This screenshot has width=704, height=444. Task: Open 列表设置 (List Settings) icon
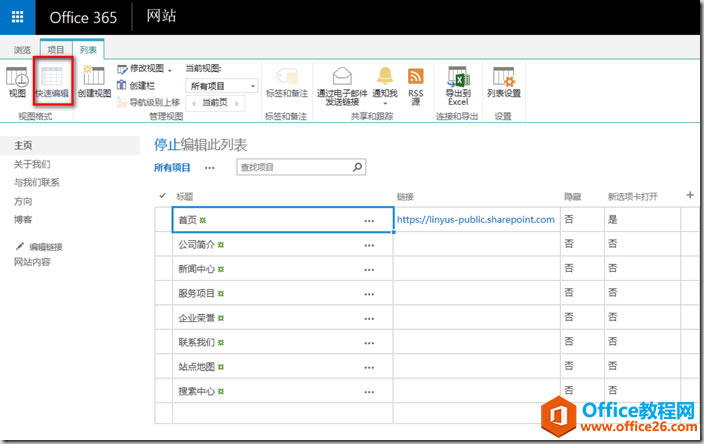tap(503, 81)
